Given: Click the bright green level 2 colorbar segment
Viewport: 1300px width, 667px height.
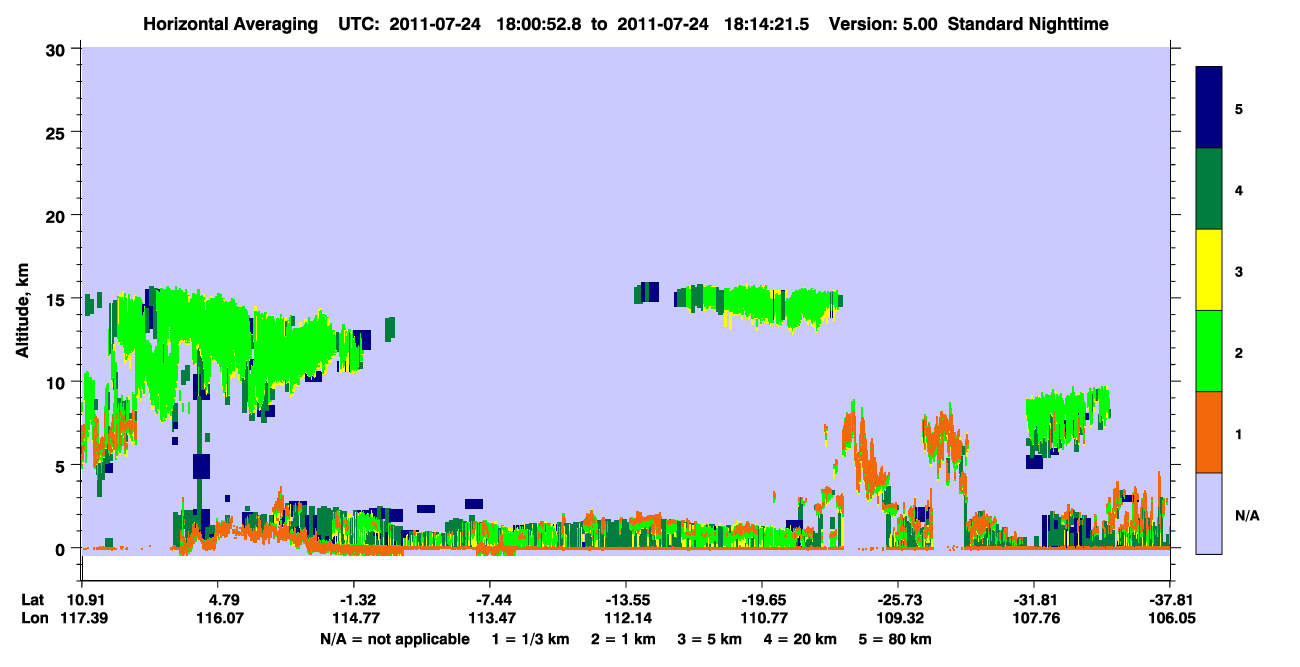Looking at the screenshot, I should [1210, 350].
